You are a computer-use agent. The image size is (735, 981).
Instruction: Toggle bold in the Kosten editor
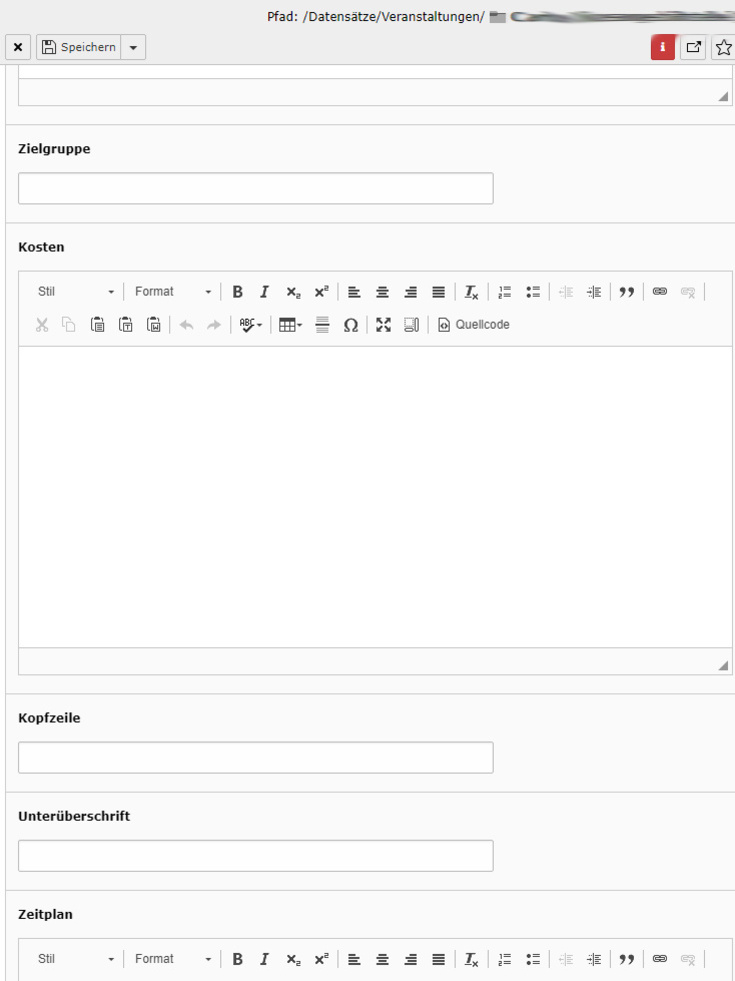[x=238, y=292]
